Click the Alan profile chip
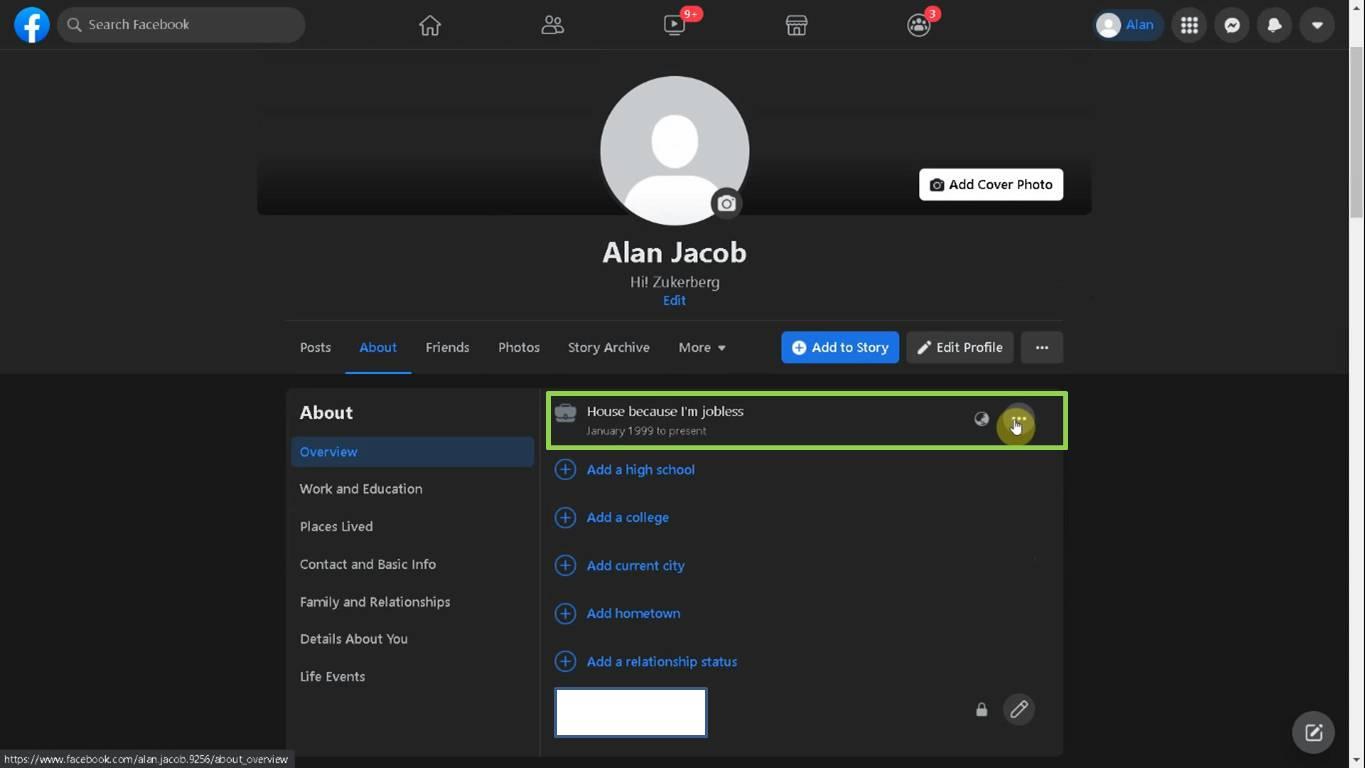Screen dimensions: 1365x768 tap(1128, 25)
